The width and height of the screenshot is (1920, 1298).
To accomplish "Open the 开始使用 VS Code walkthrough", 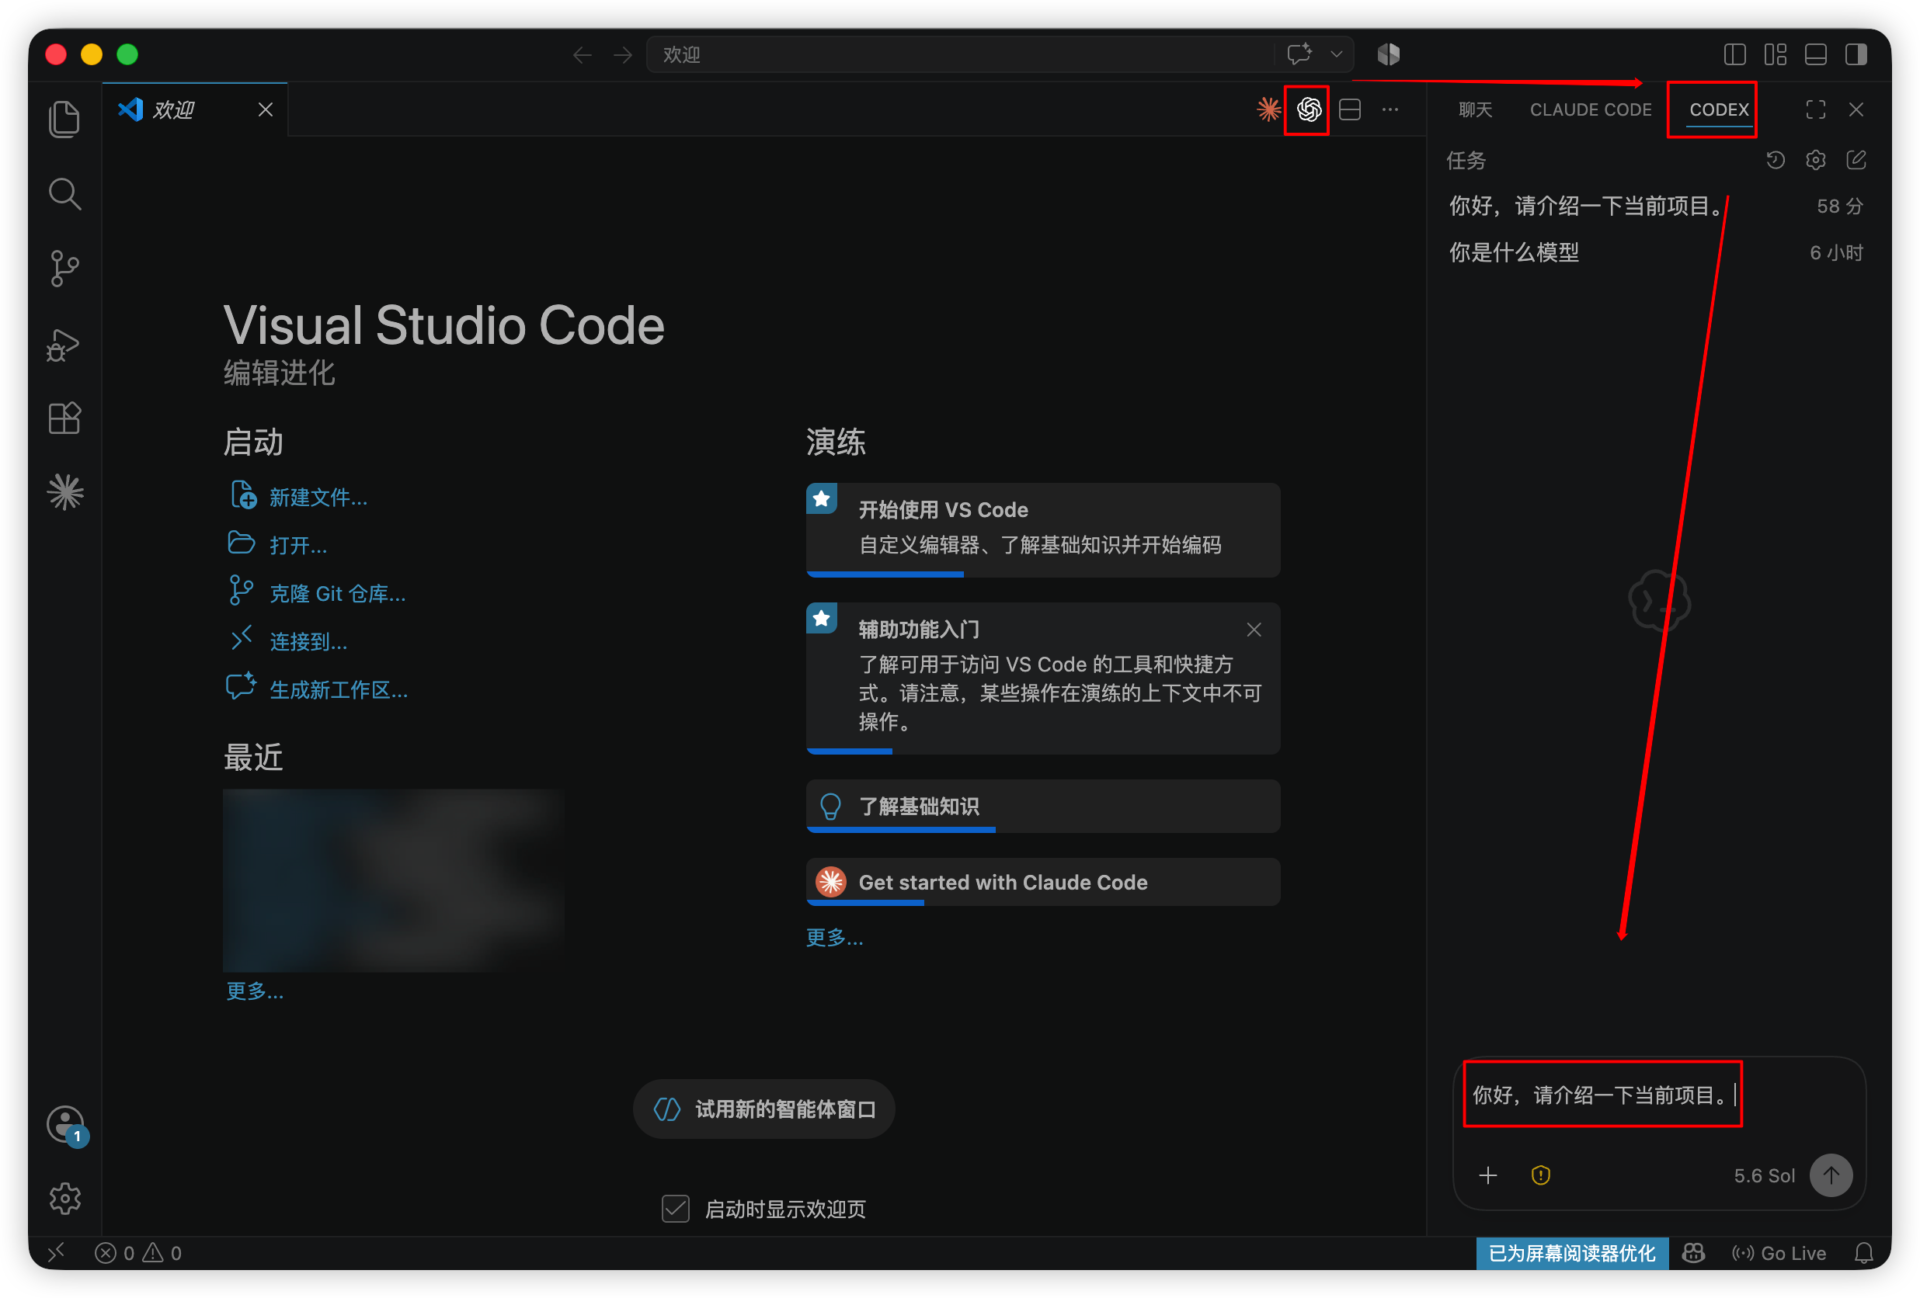I will coord(1043,530).
